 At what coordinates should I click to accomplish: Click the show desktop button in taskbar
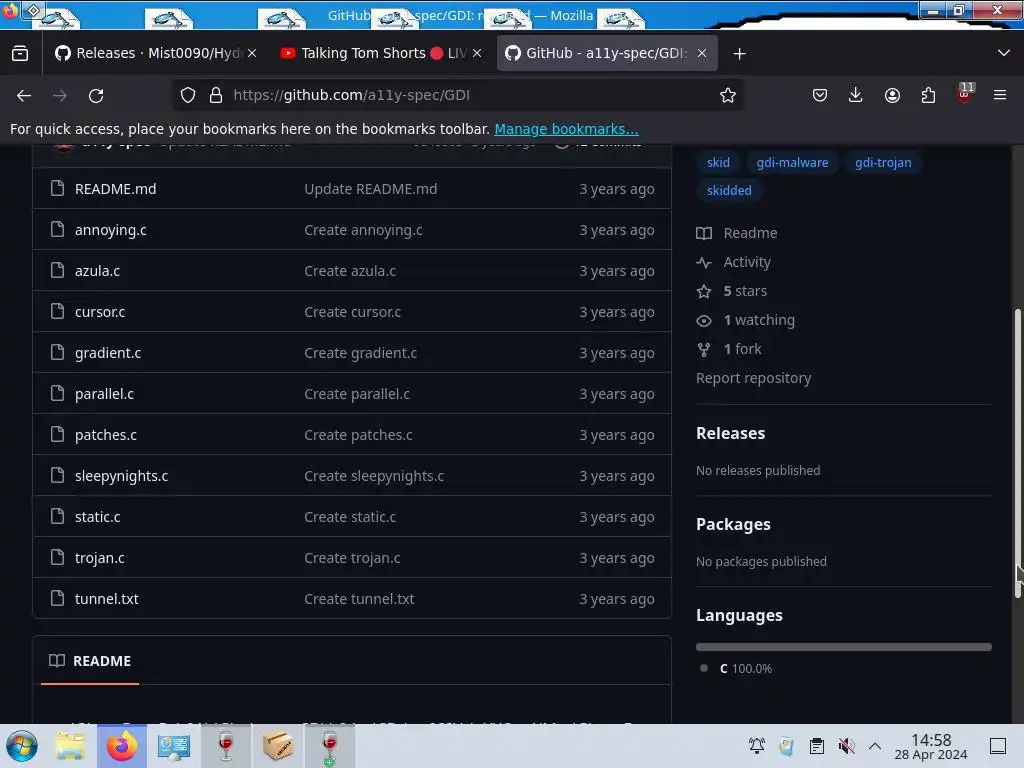(x=997, y=746)
